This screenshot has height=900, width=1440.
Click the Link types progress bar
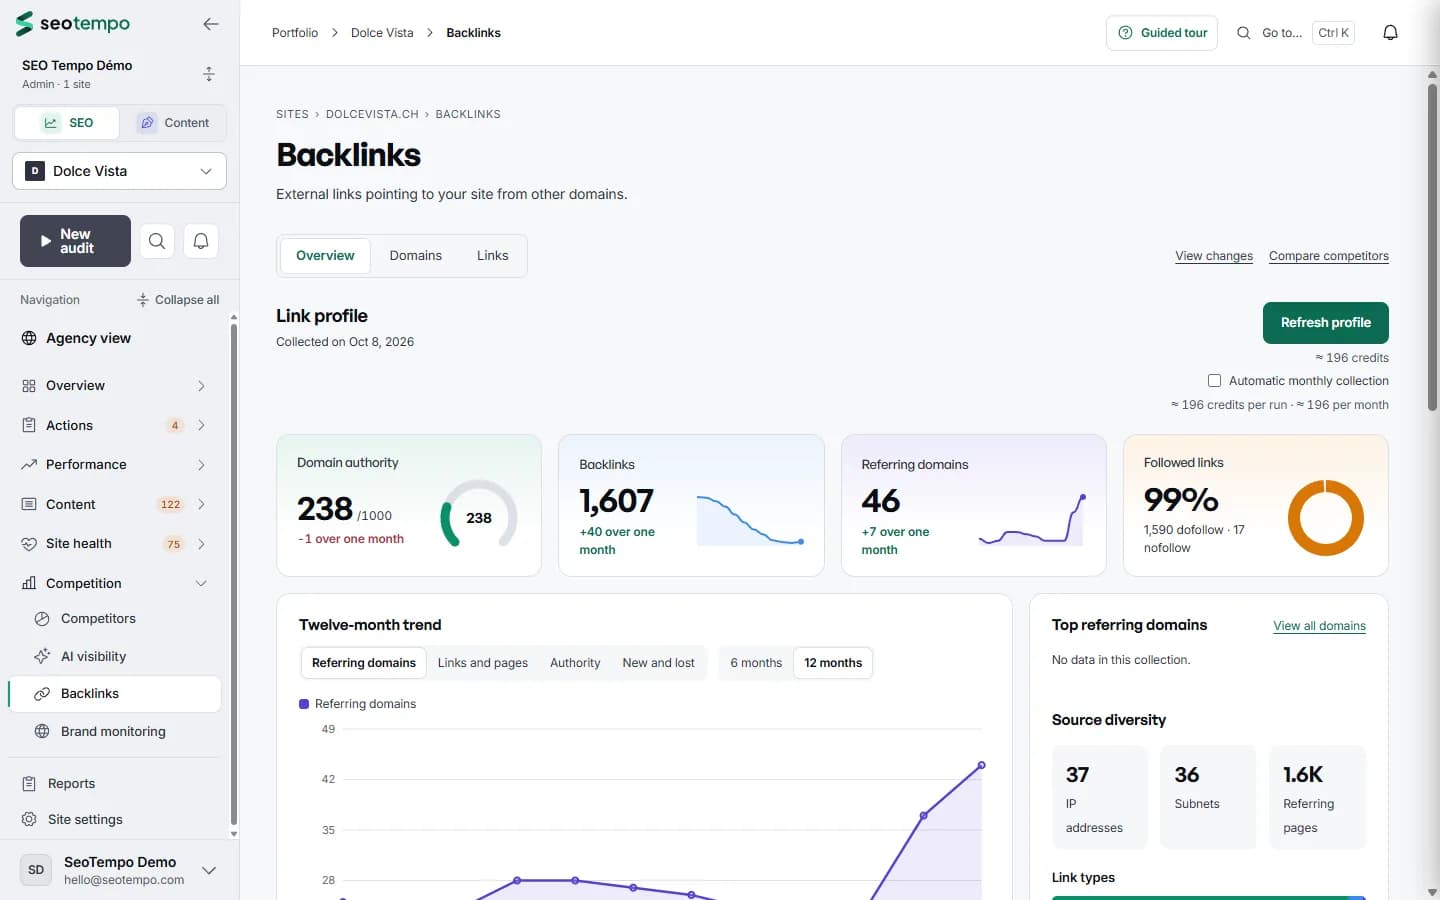pyautogui.click(x=1209, y=898)
